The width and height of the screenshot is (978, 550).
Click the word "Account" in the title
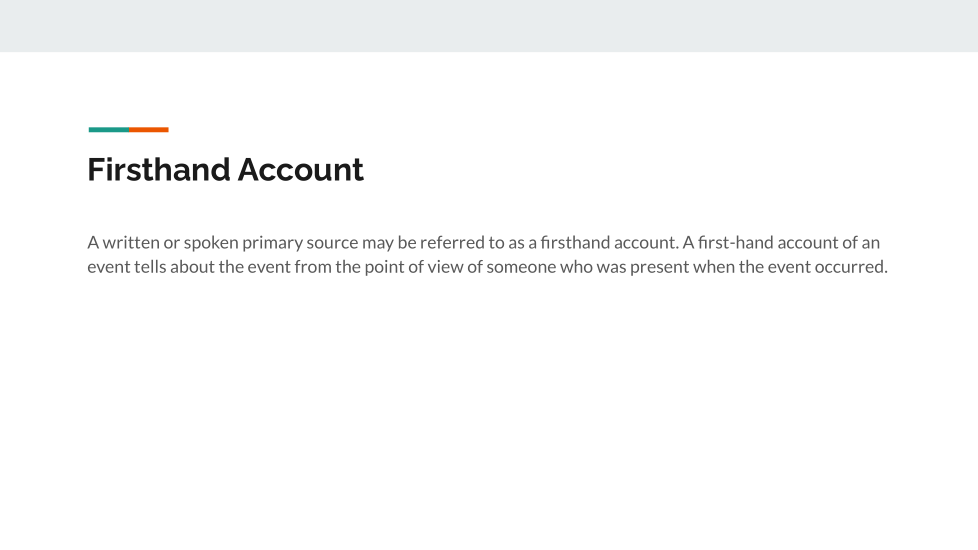click(301, 170)
